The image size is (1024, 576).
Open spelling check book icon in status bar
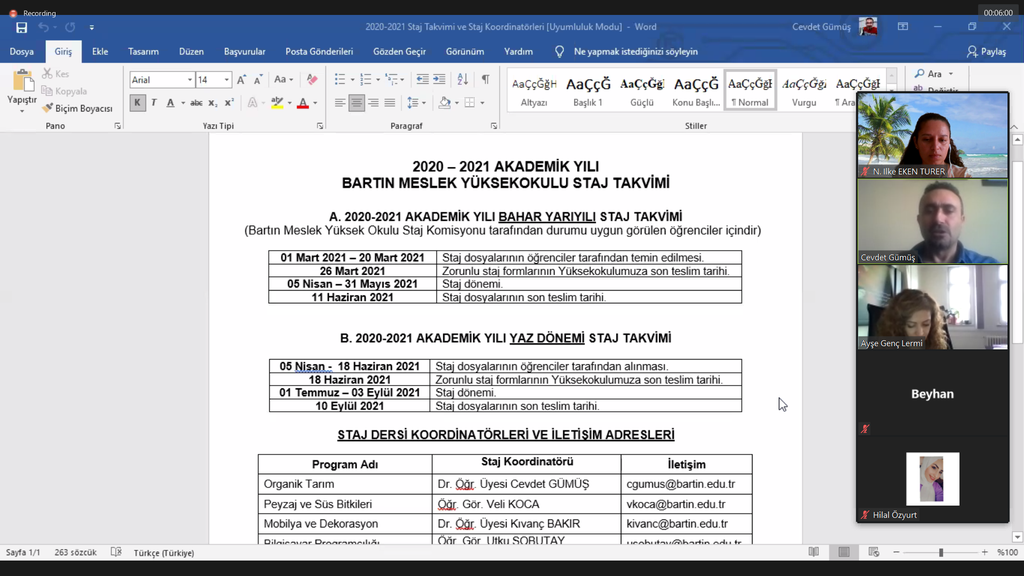click(116, 552)
